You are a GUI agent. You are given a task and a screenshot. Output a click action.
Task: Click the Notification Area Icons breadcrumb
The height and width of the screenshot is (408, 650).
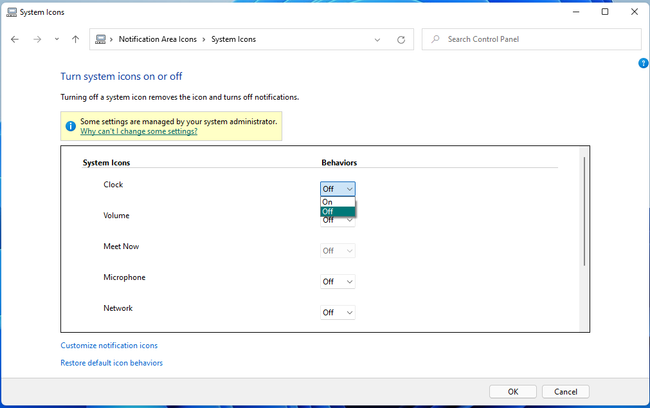click(158, 39)
